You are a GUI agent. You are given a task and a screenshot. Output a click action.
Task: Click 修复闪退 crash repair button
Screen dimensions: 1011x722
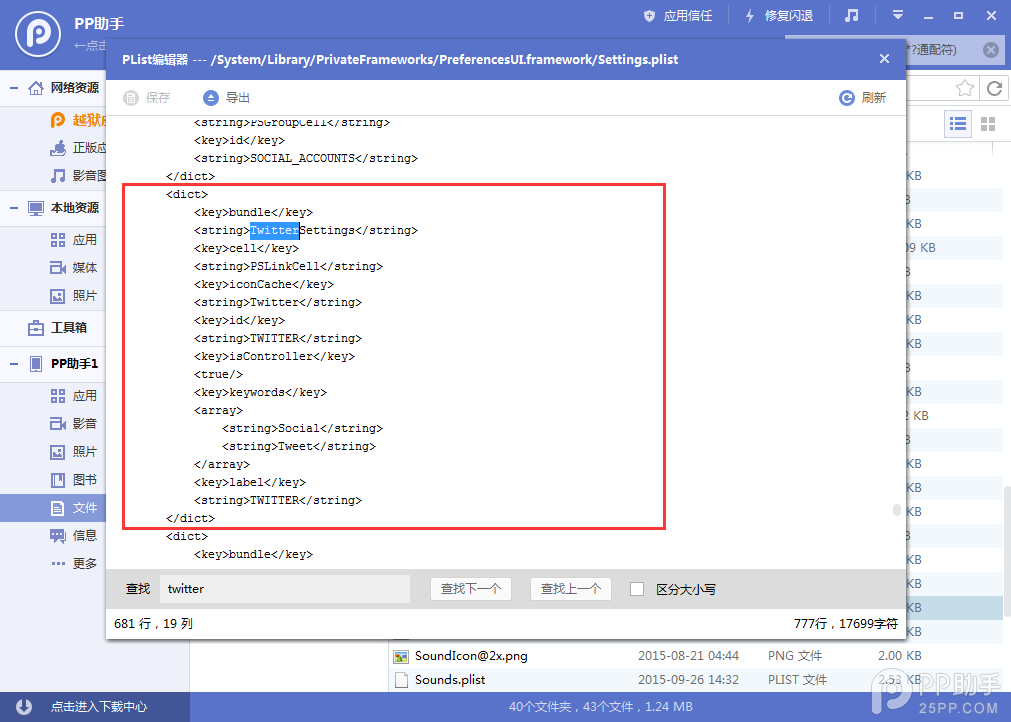pyautogui.click(x=779, y=15)
